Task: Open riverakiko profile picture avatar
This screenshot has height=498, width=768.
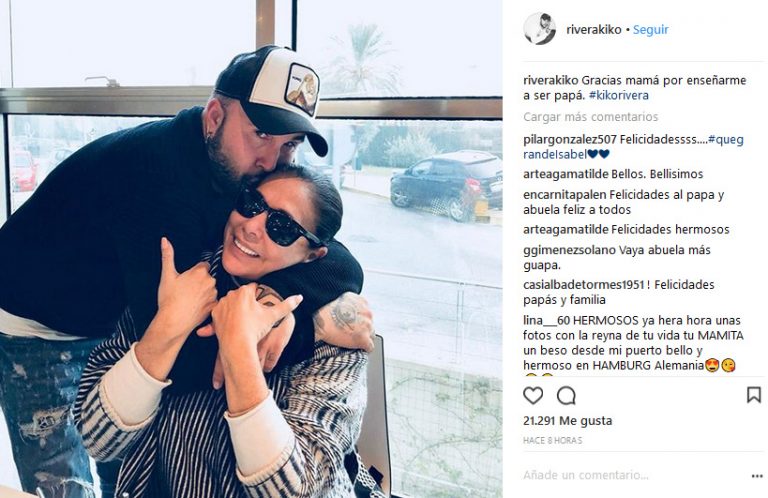Action: tap(539, 29)
